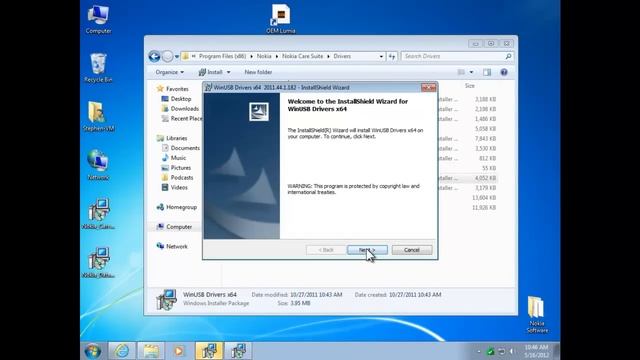Click Nokia in address bar path
Image resolution: width=640 pixels, height=360 pixels.
click(x=264, y=56)
